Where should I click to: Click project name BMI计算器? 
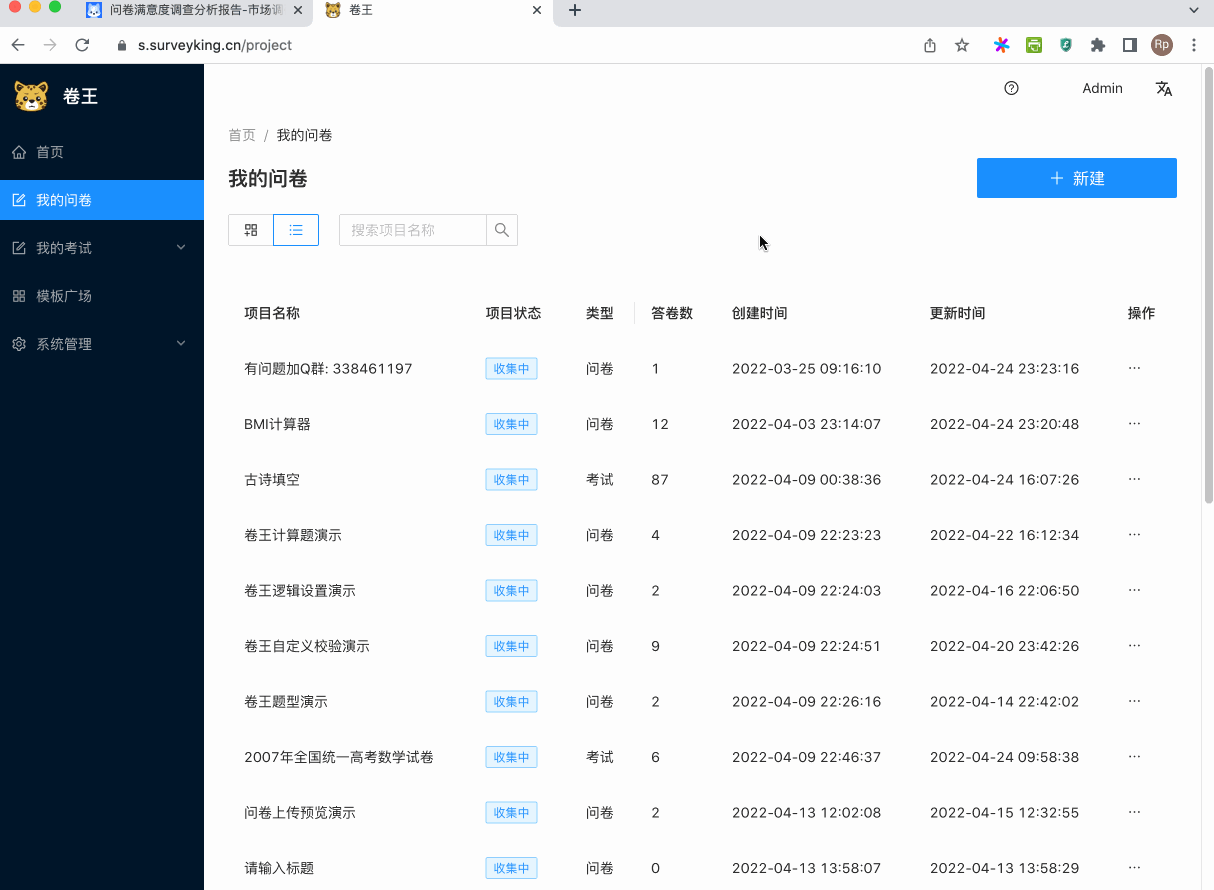click(x=277, y=424)
